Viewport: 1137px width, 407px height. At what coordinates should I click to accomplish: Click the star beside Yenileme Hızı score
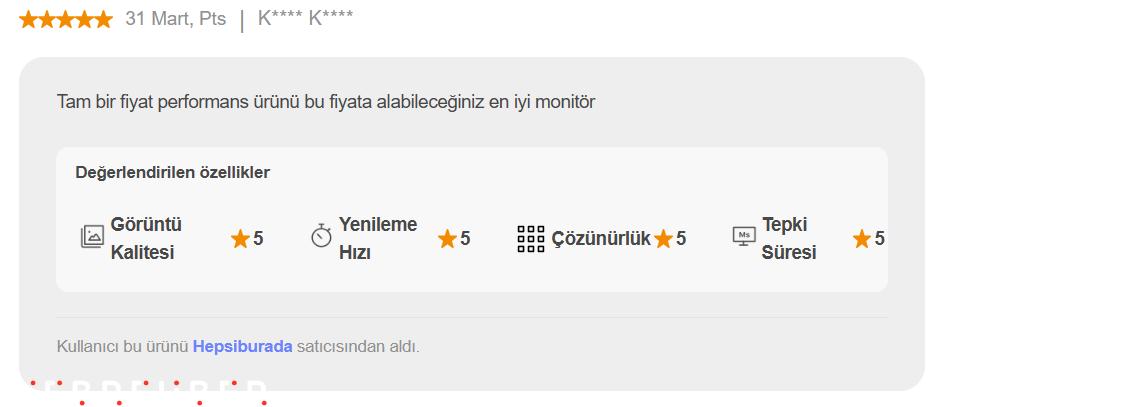(x=447, y=239)
